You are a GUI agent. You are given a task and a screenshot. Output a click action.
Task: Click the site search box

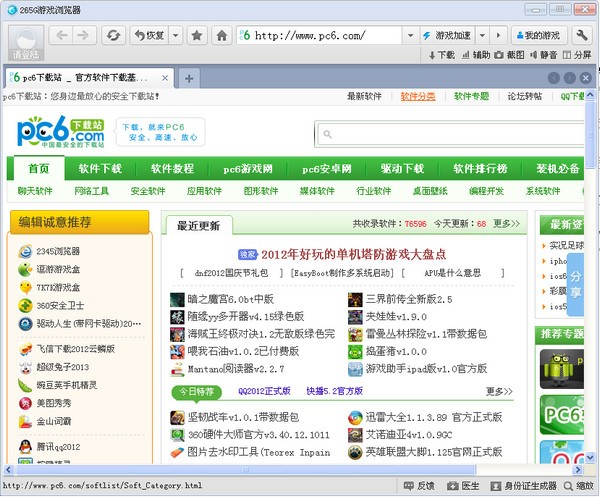click(451, 134)
